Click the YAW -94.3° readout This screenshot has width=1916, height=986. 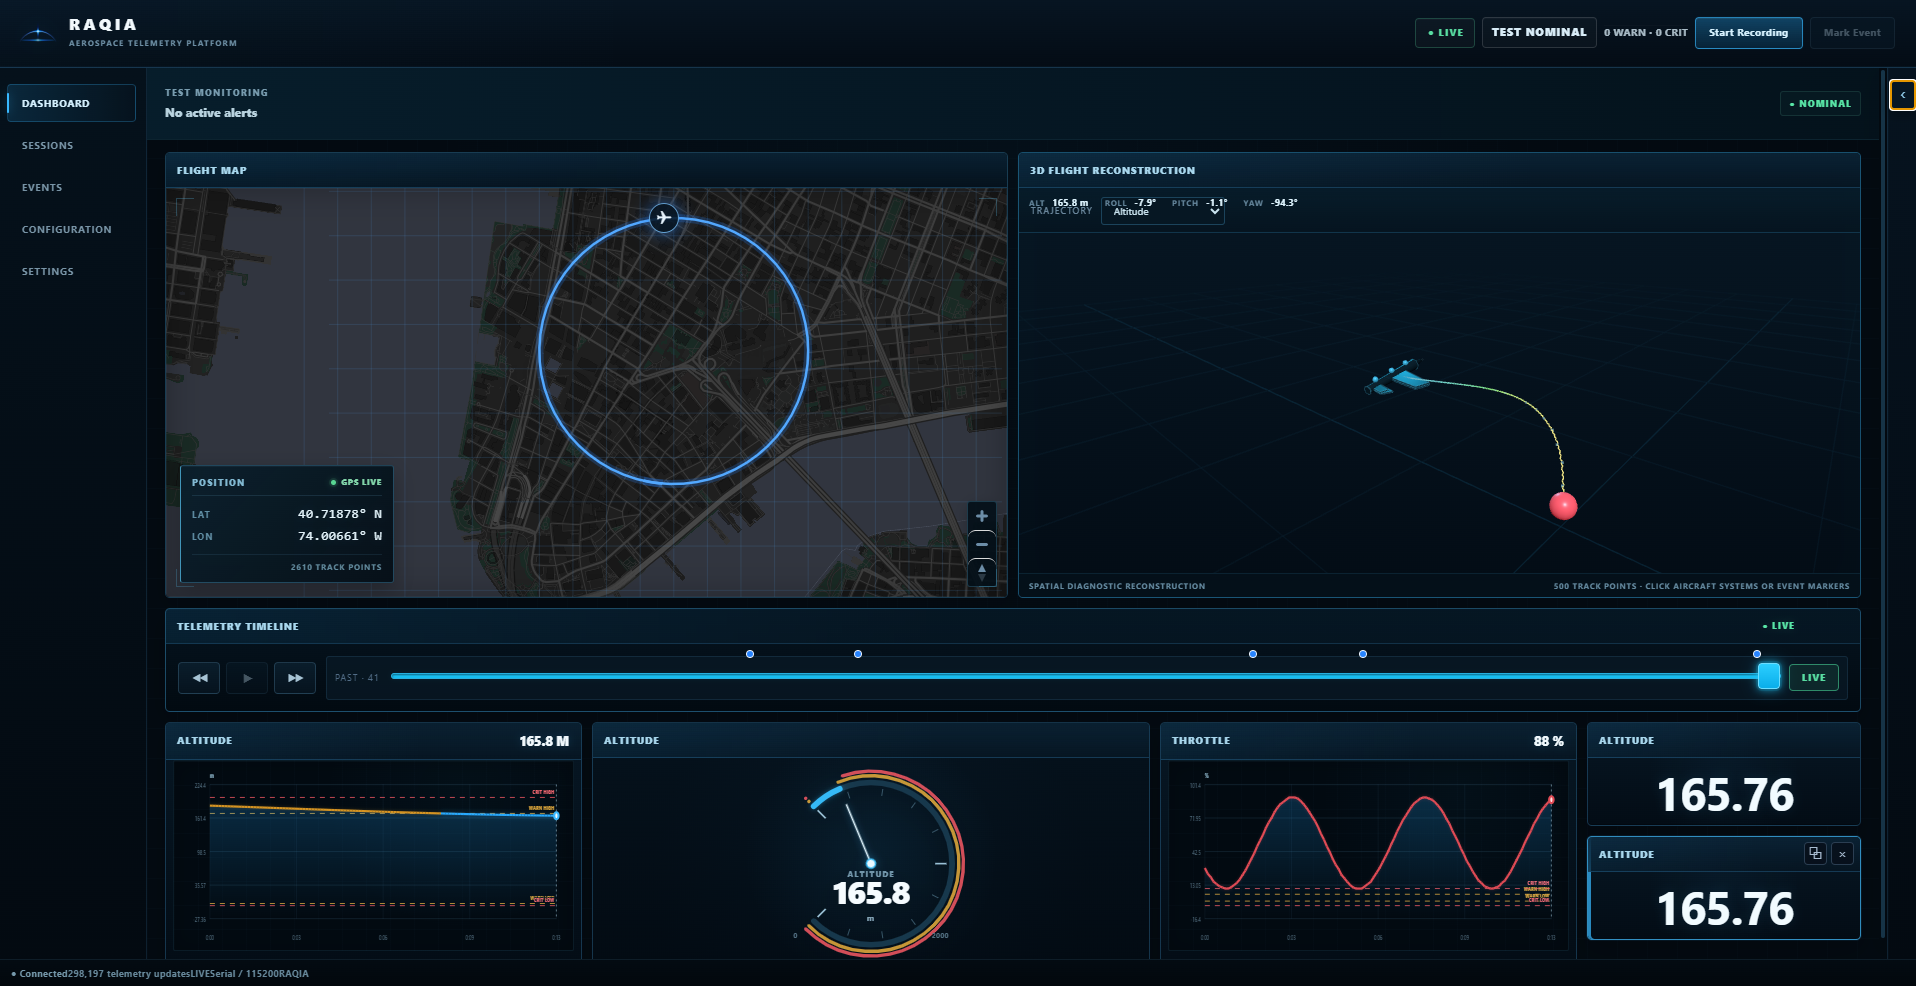point(1270,203)
